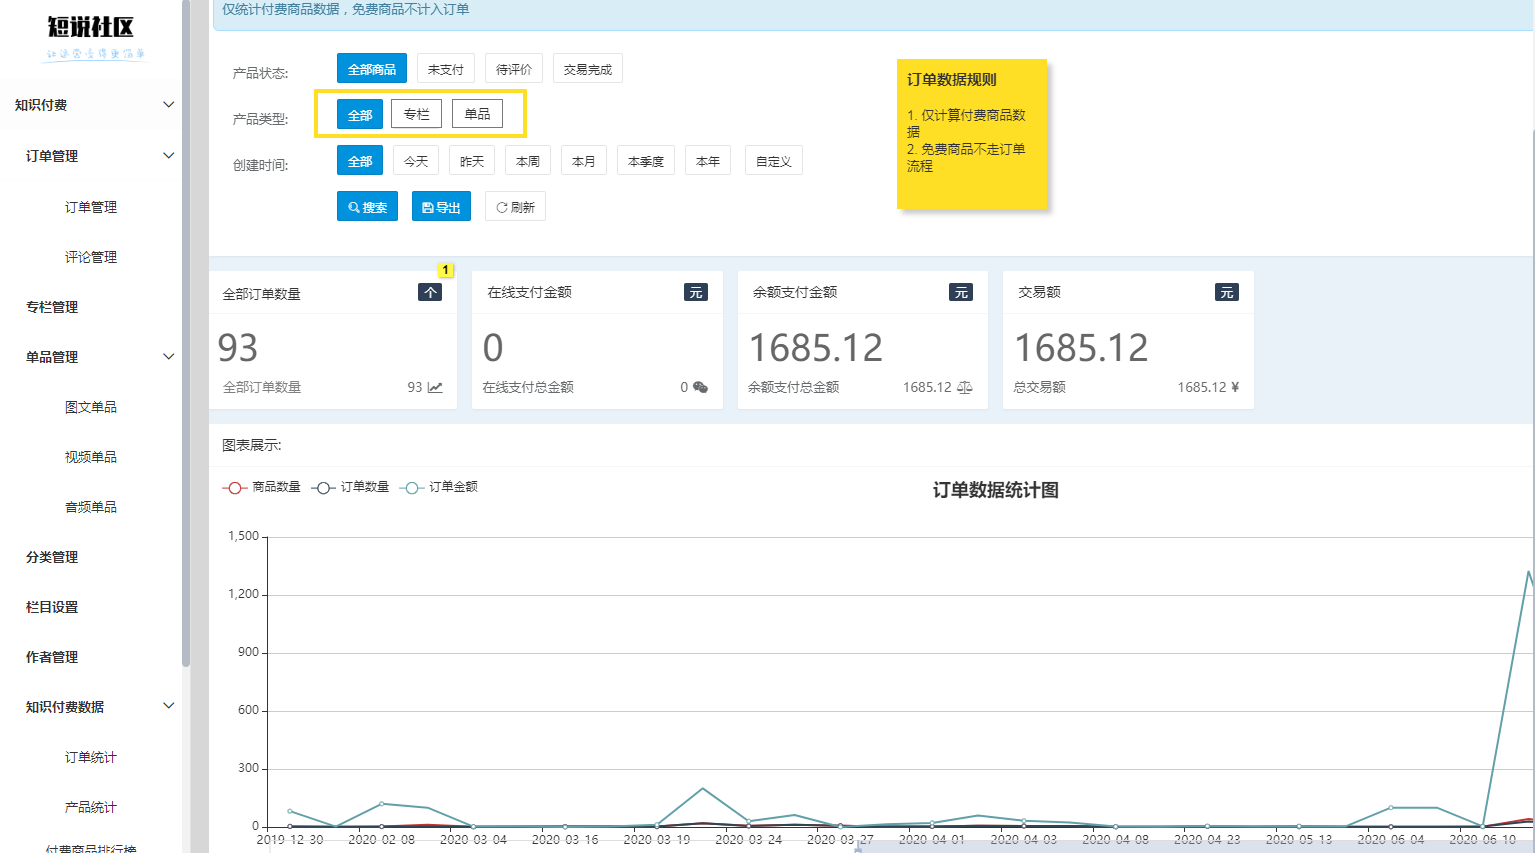Open 订单管理 sub-item above 评论管理
The image size is (1535, 853).
click(91, 207)
